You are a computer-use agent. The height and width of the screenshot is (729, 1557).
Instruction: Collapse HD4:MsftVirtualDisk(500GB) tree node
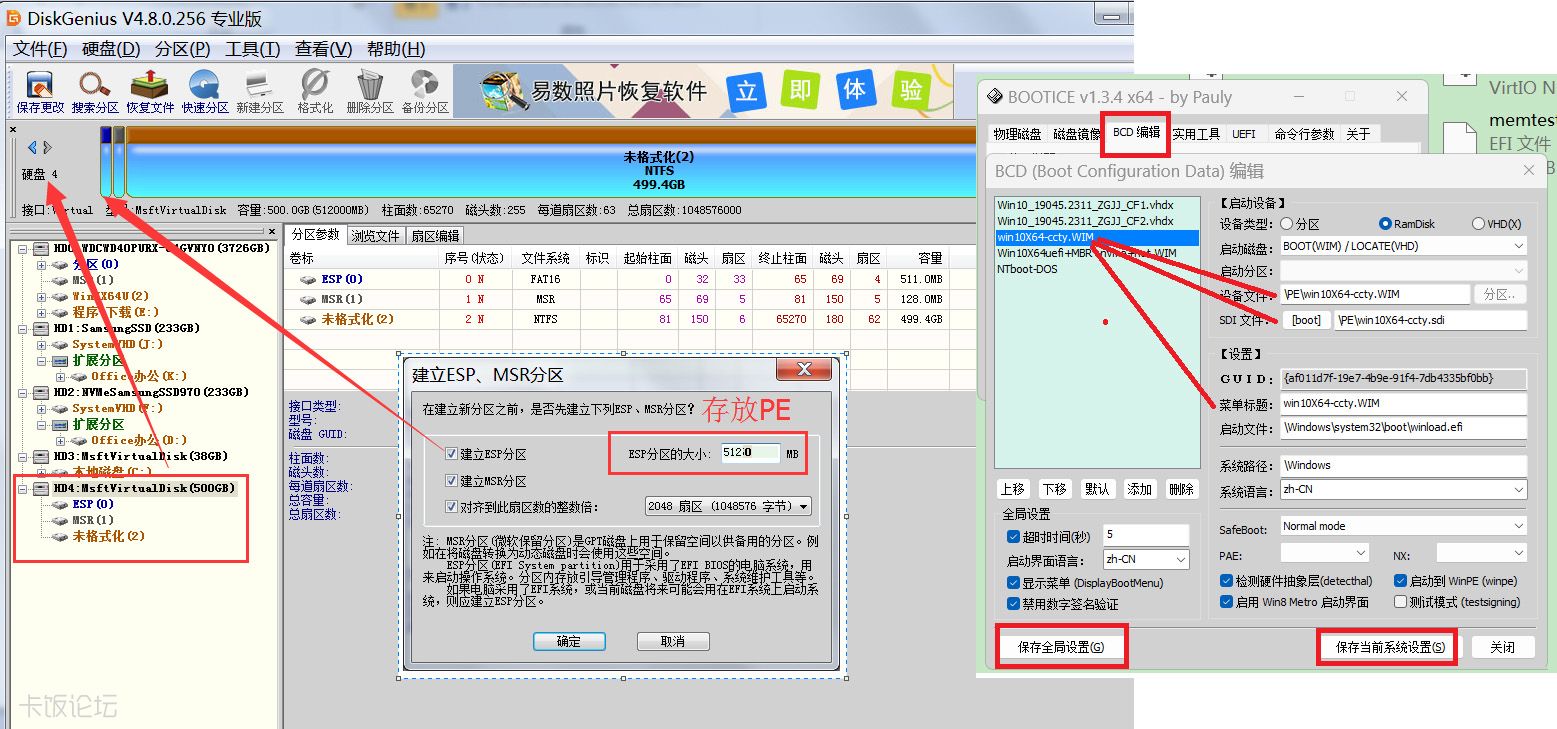coord(24,488)
